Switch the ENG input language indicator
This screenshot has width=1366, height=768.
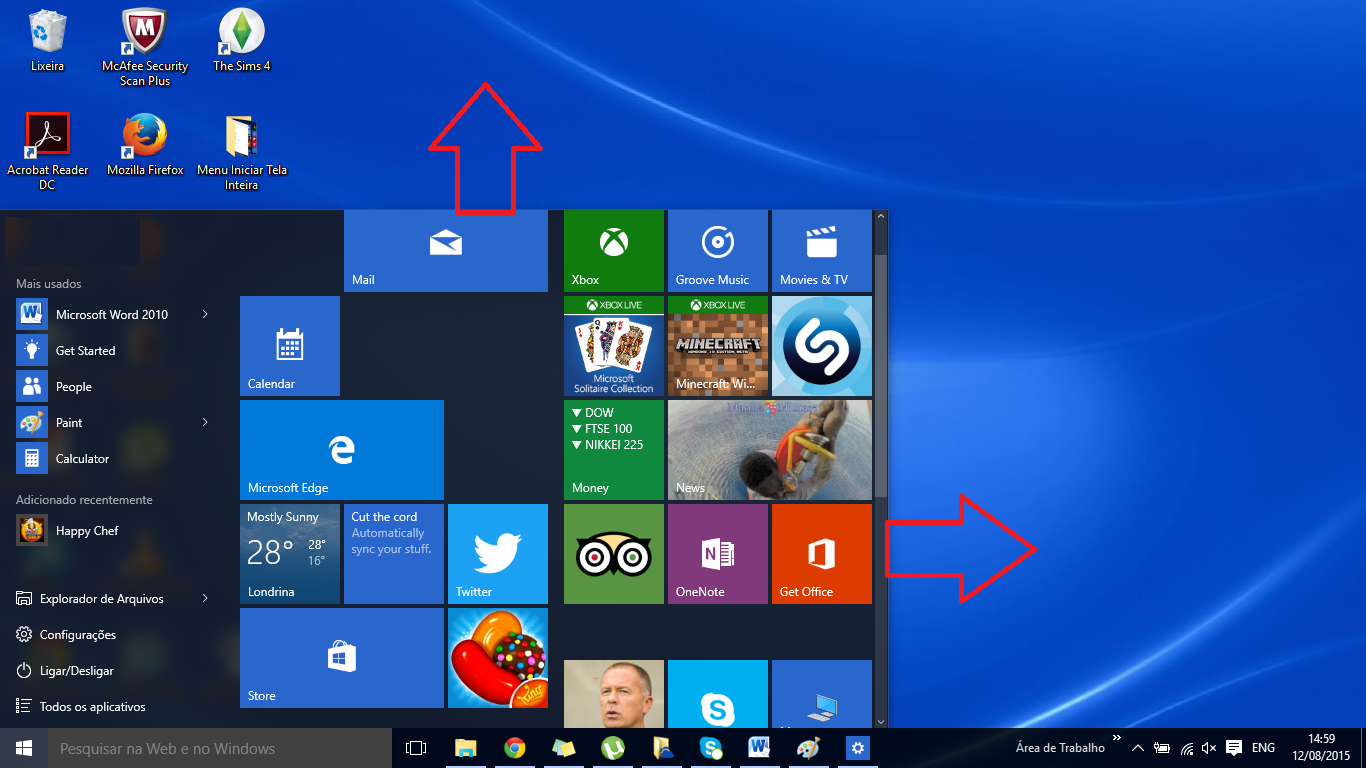pyautogui.click(x=1263, y=748)
